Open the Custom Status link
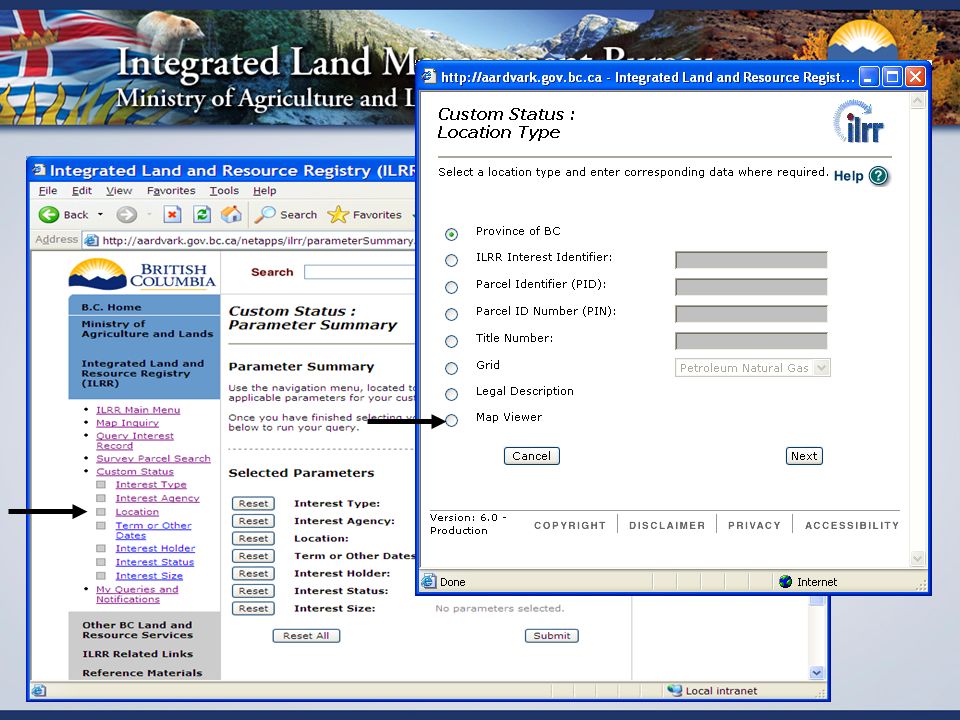The image size is (960, 720). pos(135,471)
